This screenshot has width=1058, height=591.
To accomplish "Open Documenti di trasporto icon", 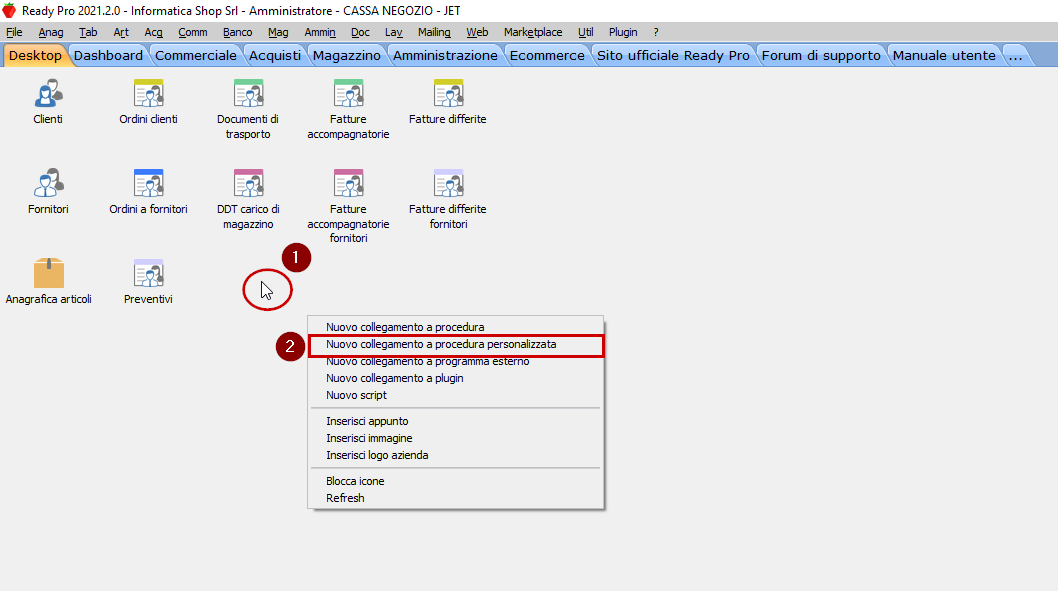I will pyautogui.click(x=248, y=94).
